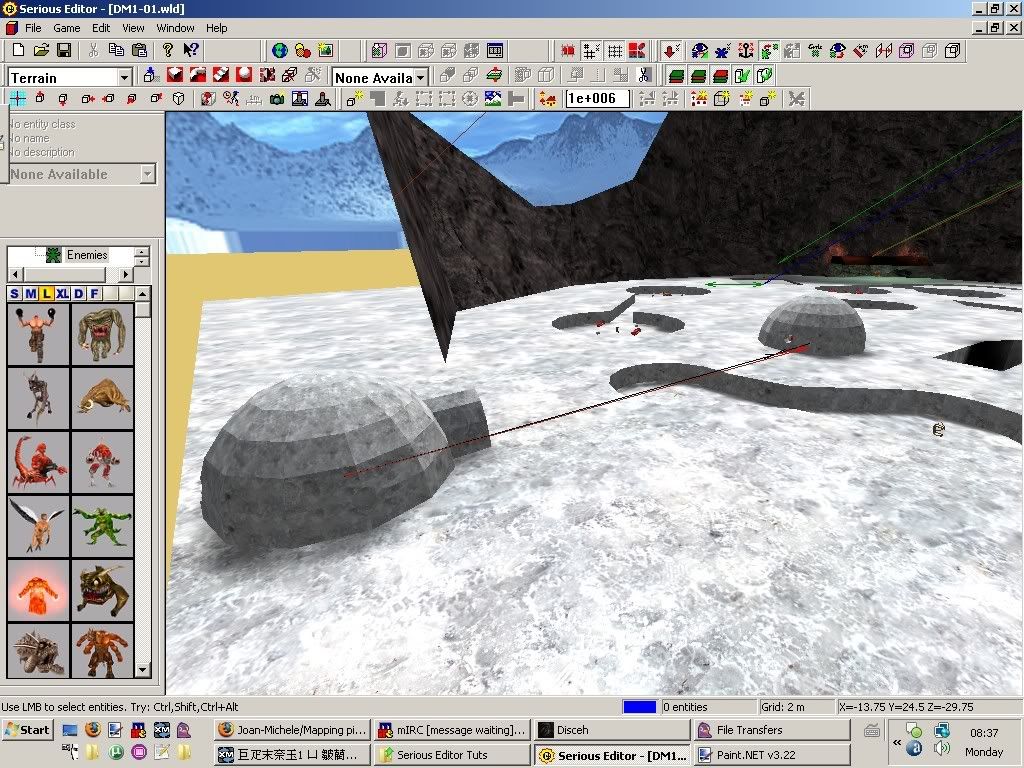Click the mountain landscape icon in toolbar
Viewport: 1024px width, 768px height.
(x=493, y=99)
